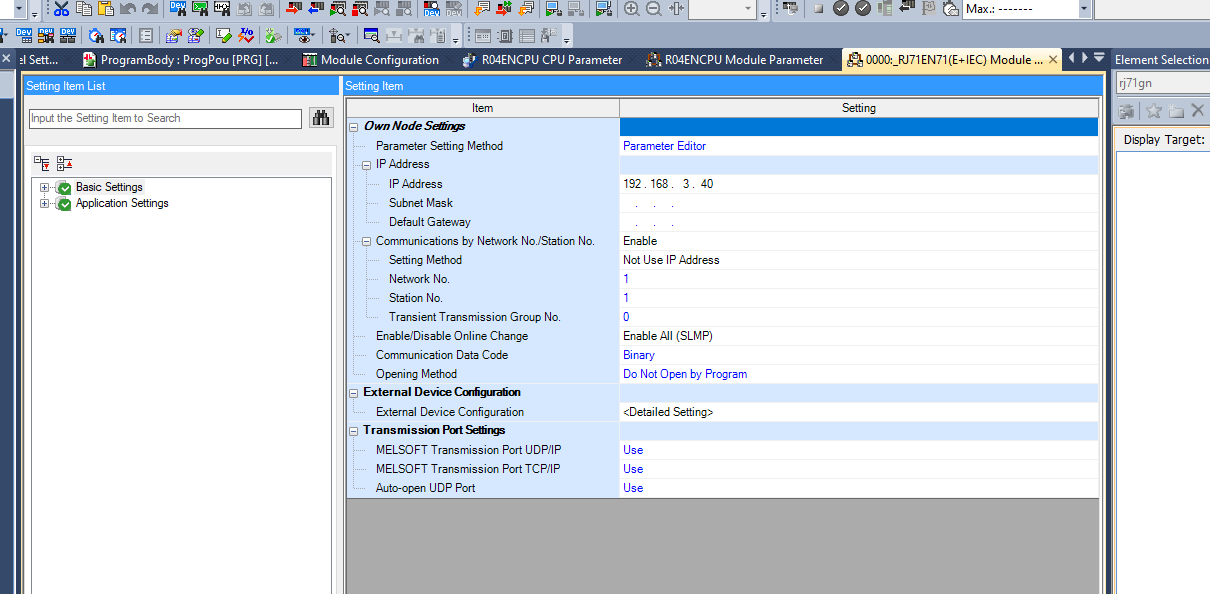Open the tab list dropdown arrow
Viewport: 1210px width, 594px height.
coord(1099,58)
